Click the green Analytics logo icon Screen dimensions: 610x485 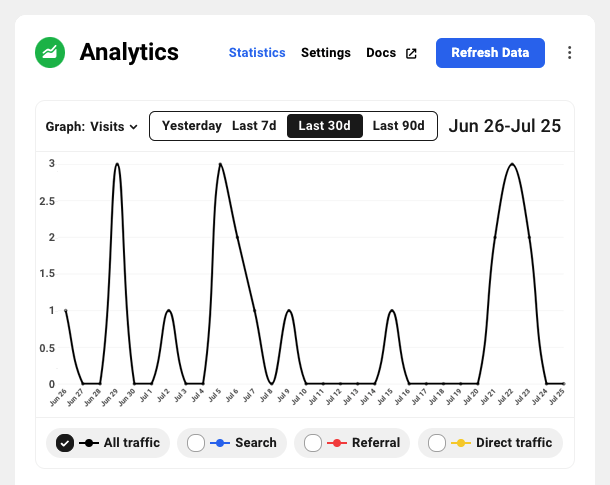(x=50, y=52)
